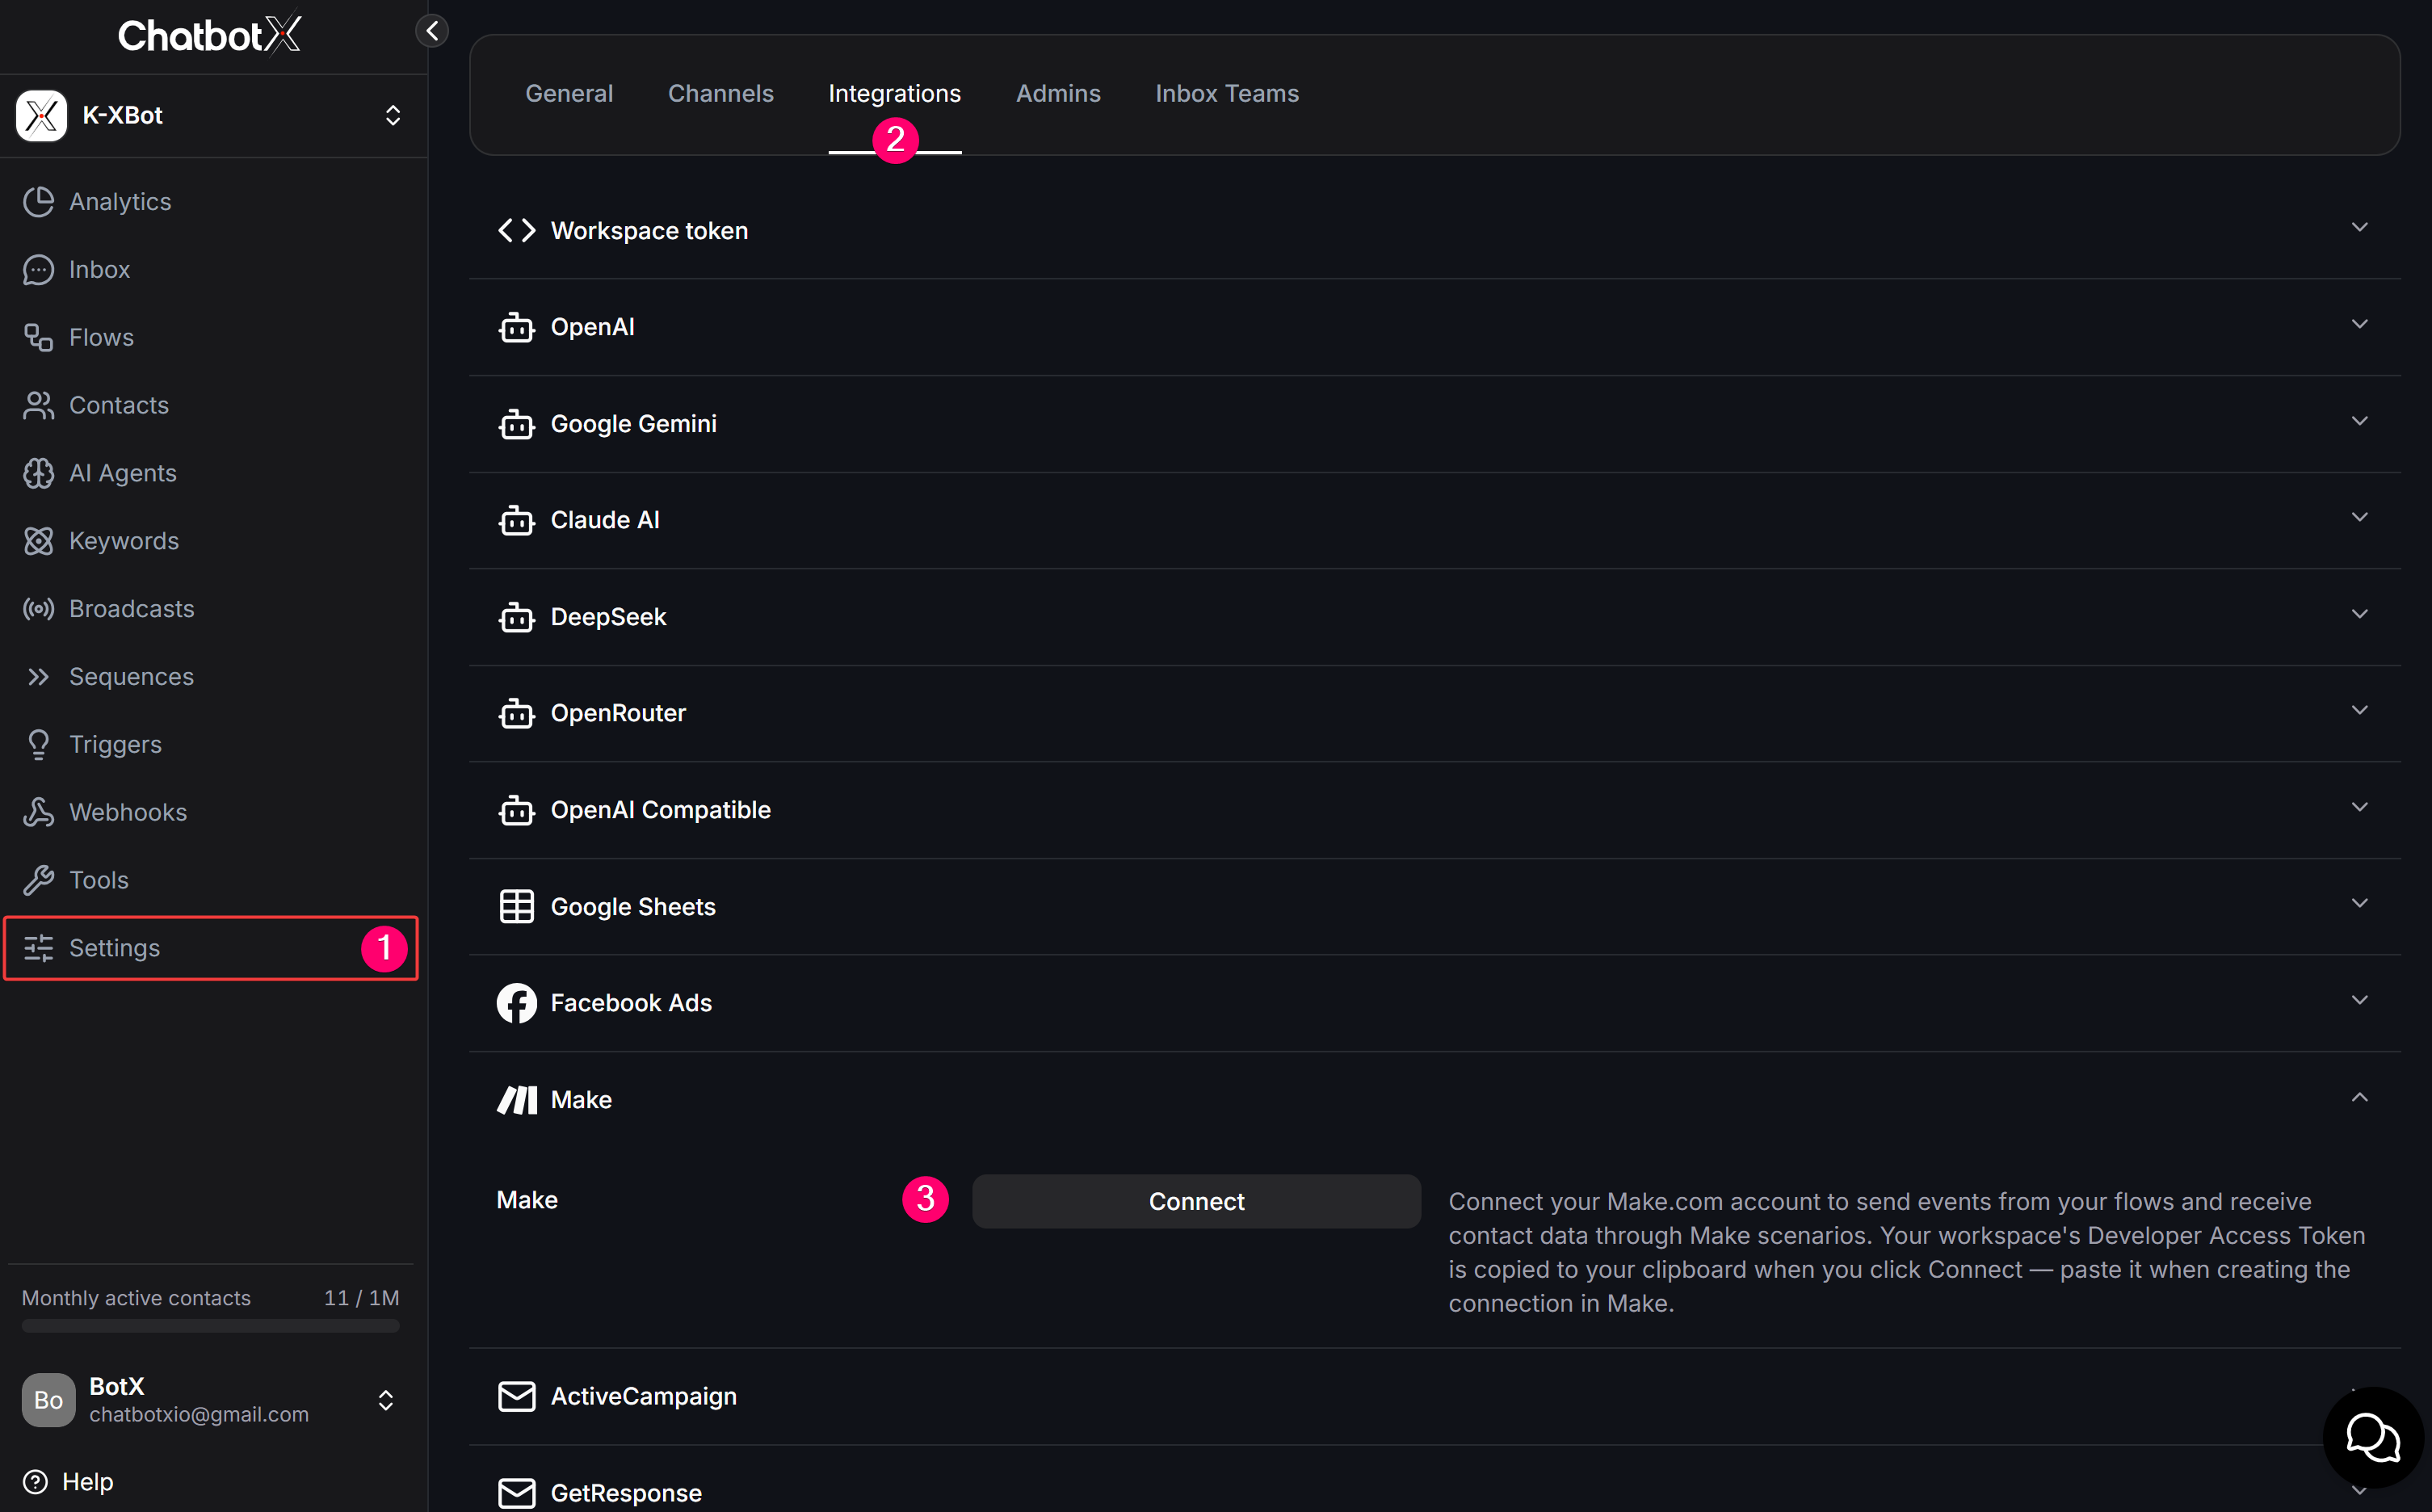Viewport: 2432px width, 1512px height.
Task: Expand the OpenAI section chevron
Action: (2359, 324)
